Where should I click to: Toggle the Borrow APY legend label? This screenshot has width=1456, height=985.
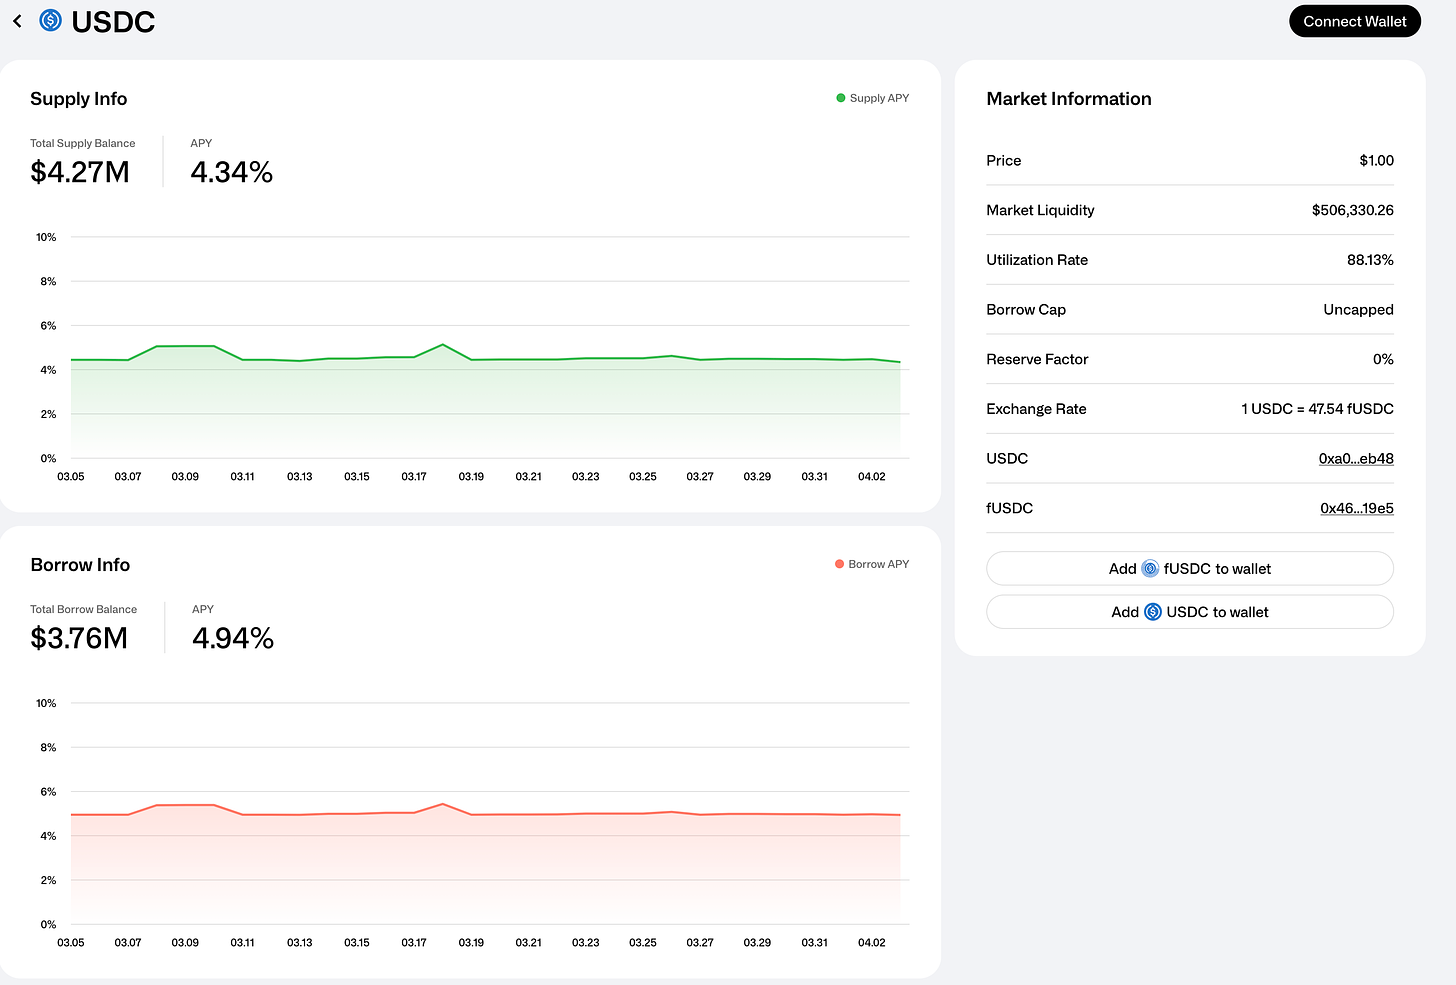(x=878, y=564)
